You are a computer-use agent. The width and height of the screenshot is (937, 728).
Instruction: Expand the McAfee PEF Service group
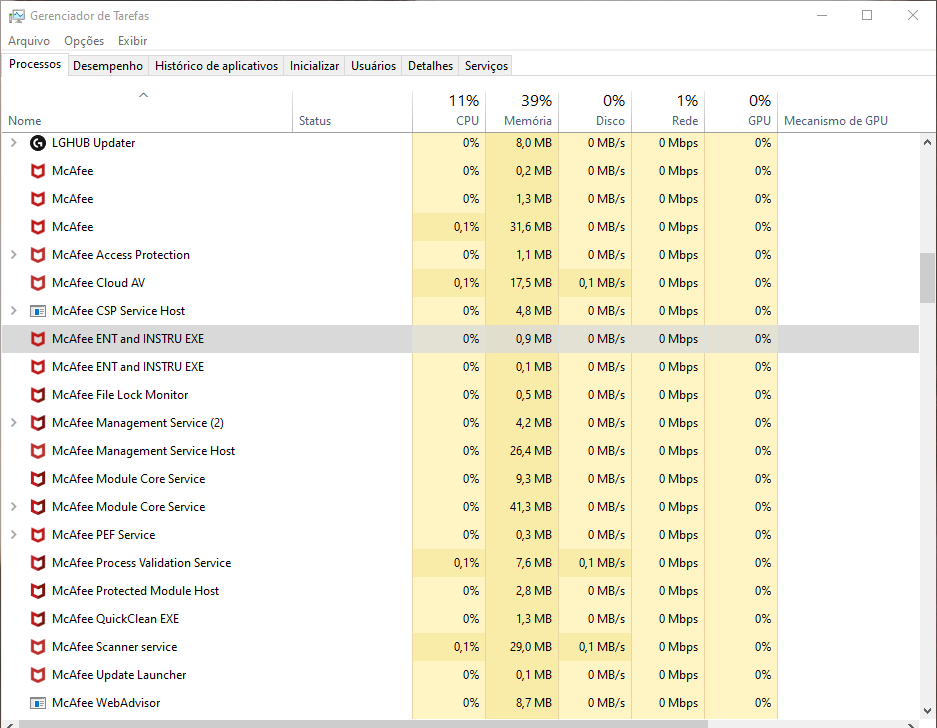click(13, 535)
